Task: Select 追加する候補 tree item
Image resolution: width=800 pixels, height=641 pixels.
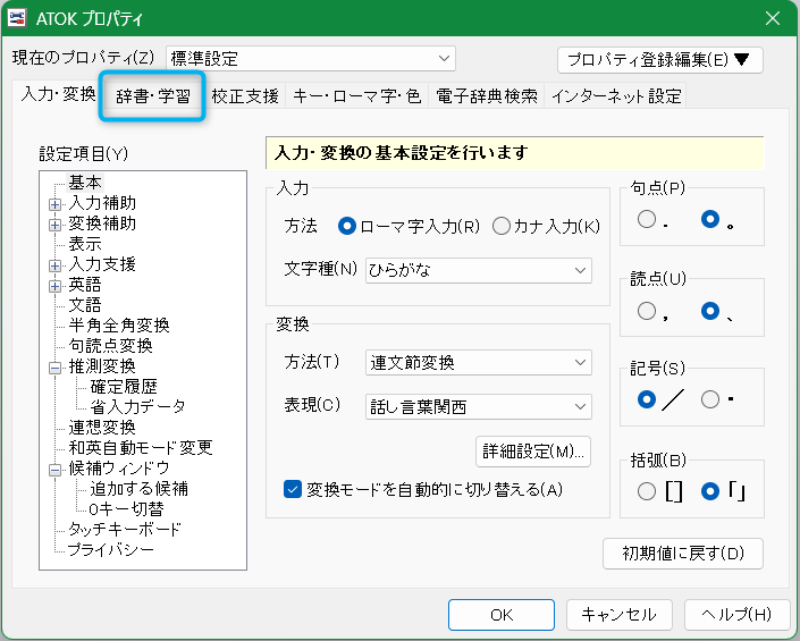Action: (139, 489)
